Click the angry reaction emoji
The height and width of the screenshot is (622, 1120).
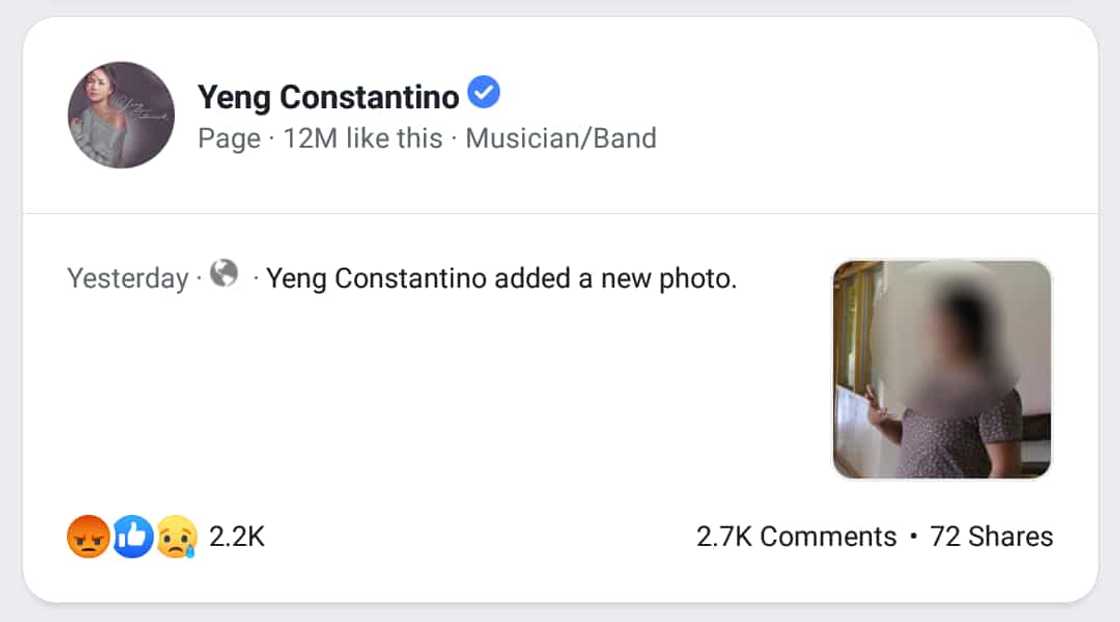click(x=88, y=537)
